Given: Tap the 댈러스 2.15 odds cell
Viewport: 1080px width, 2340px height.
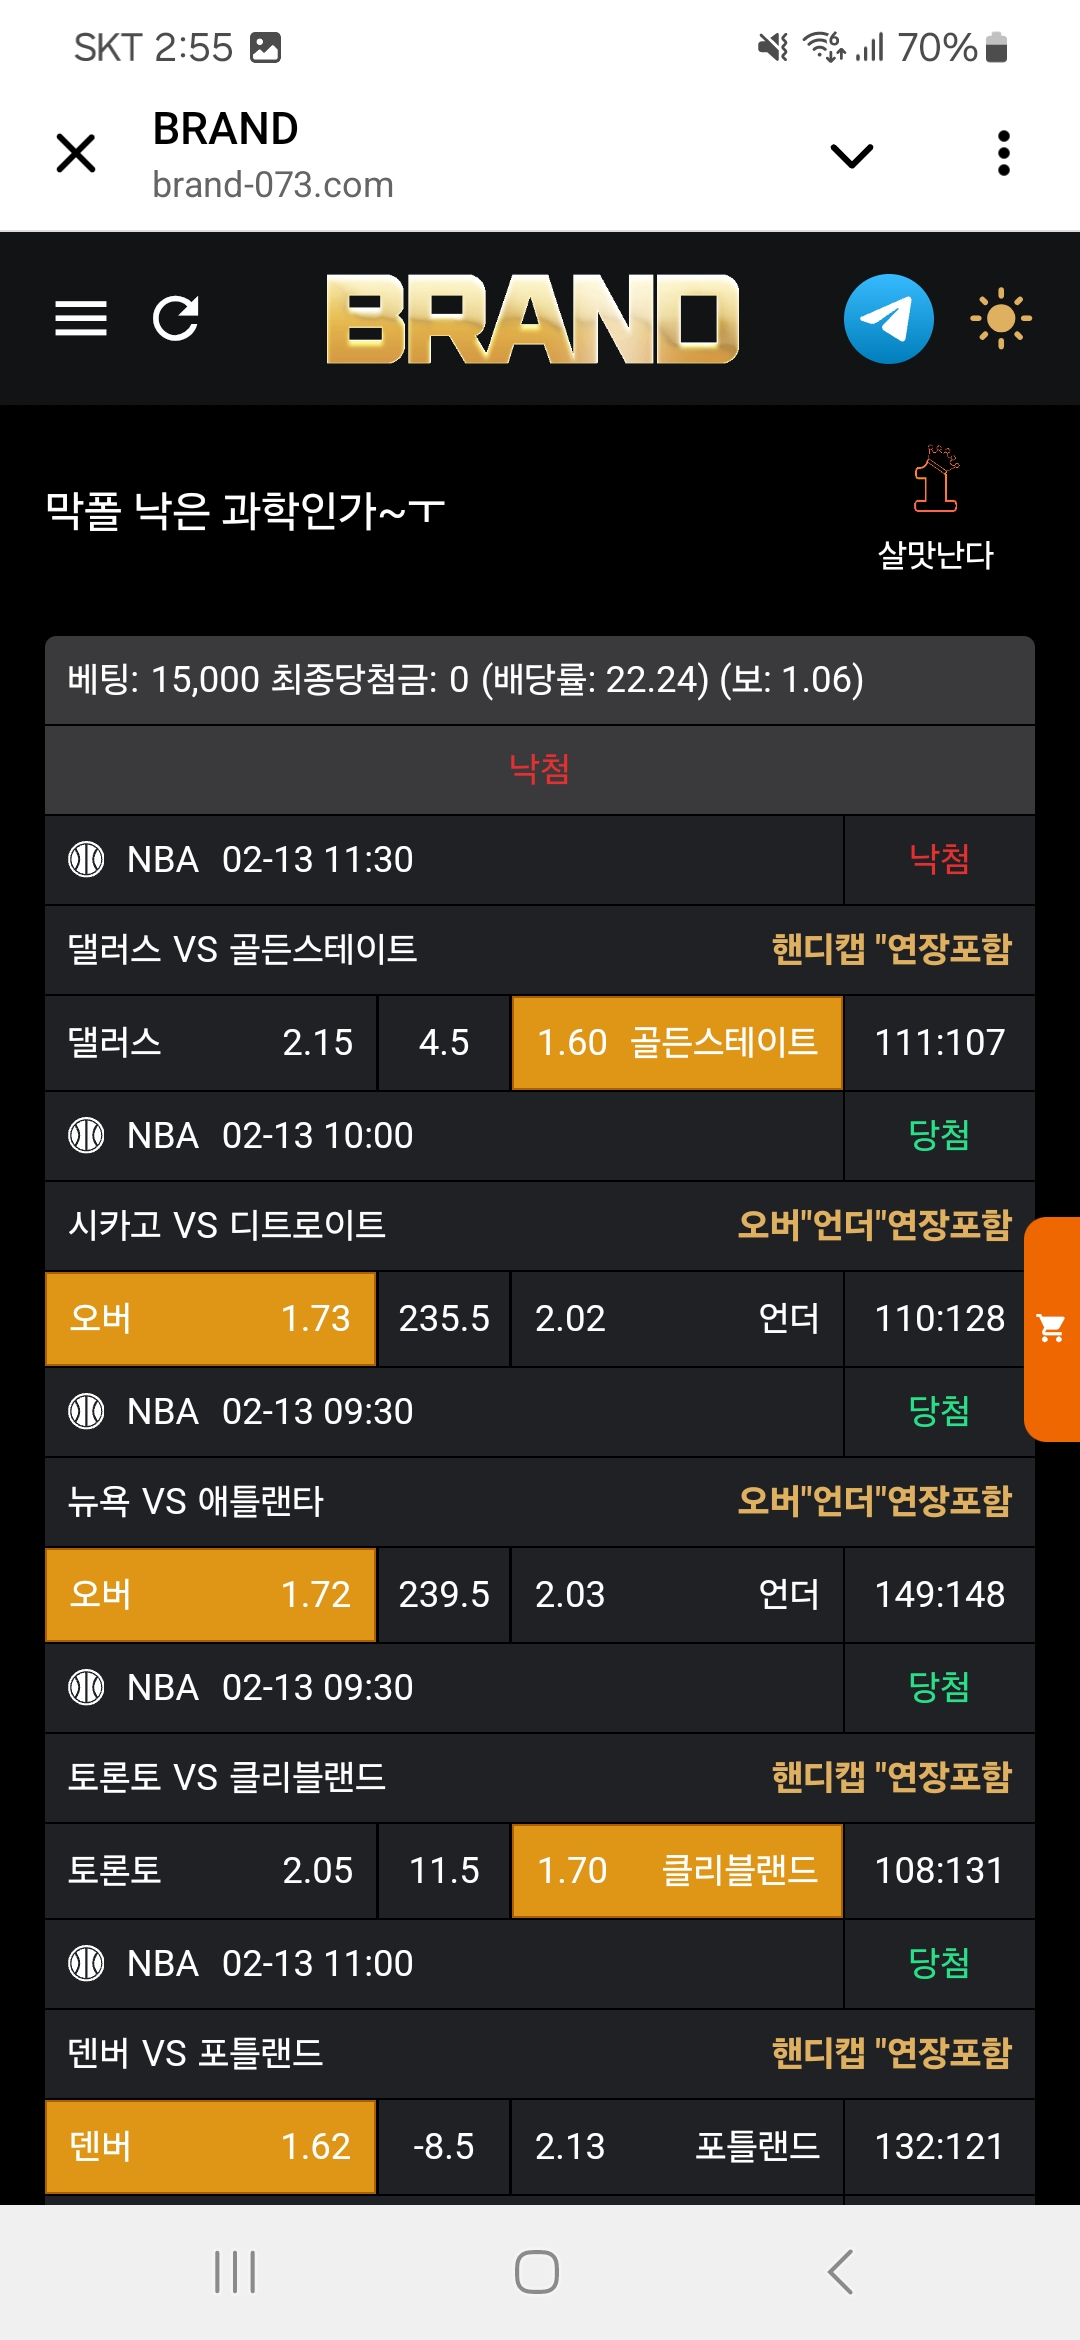Looking at the screenshot, I should click(210, 1042).
